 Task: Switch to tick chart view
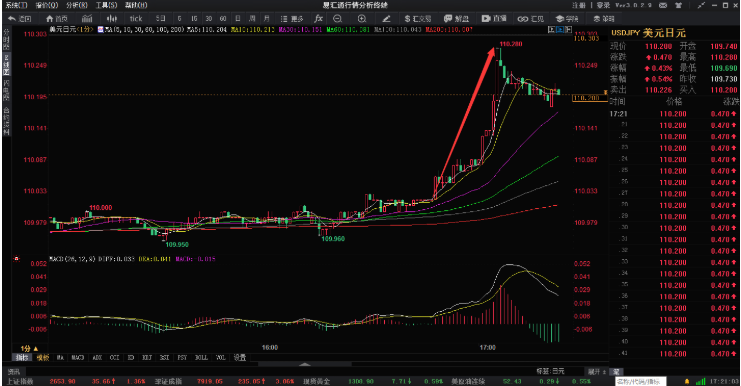tap(136, 18)
